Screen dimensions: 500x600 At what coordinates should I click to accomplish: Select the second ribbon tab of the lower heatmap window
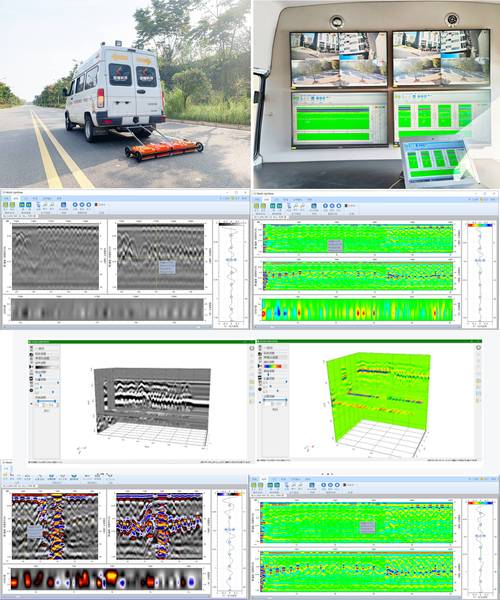[264, 479]
